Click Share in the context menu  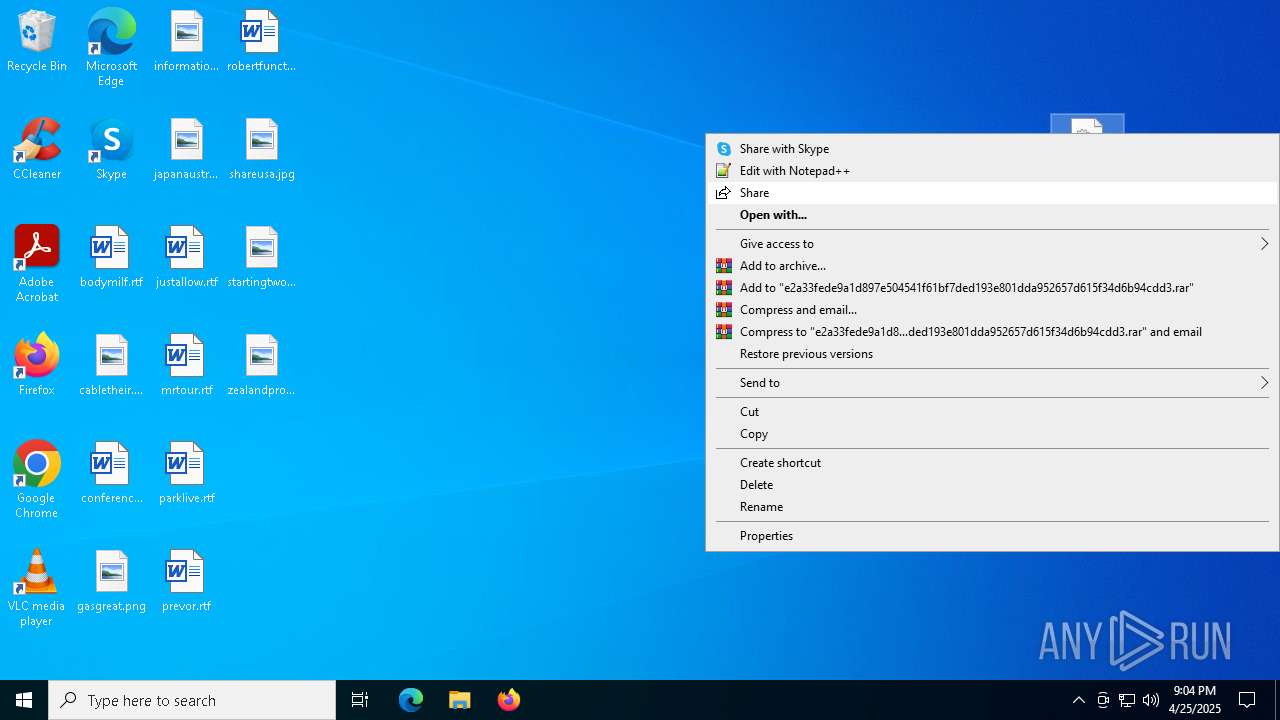point(992,193)
